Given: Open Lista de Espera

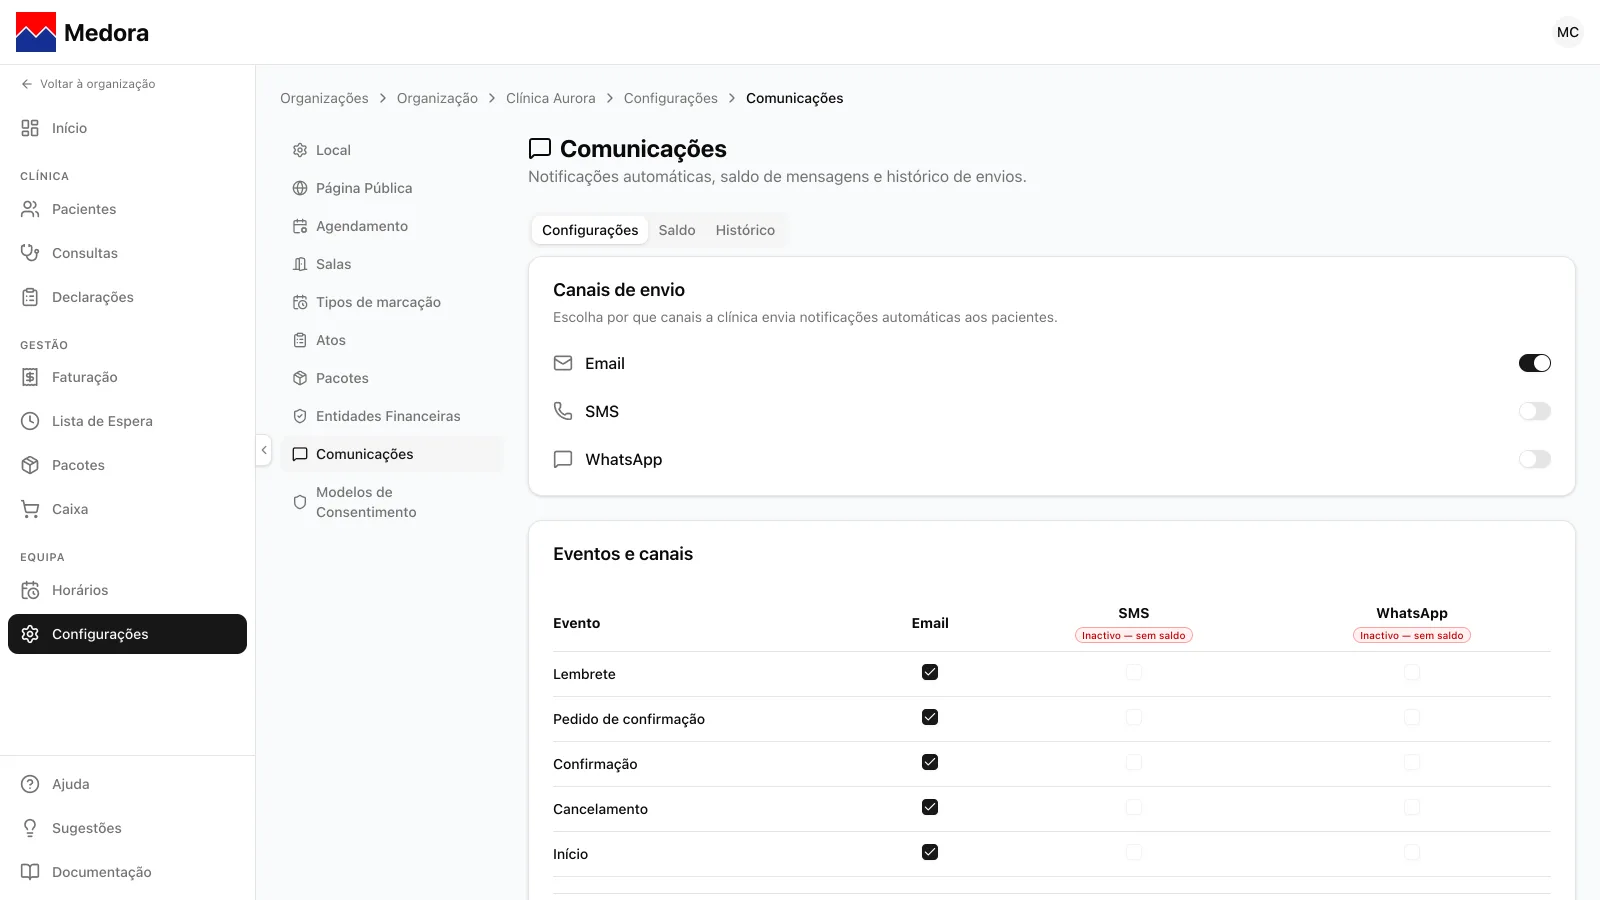Looking at the screenshot, I should pos(127,421).
